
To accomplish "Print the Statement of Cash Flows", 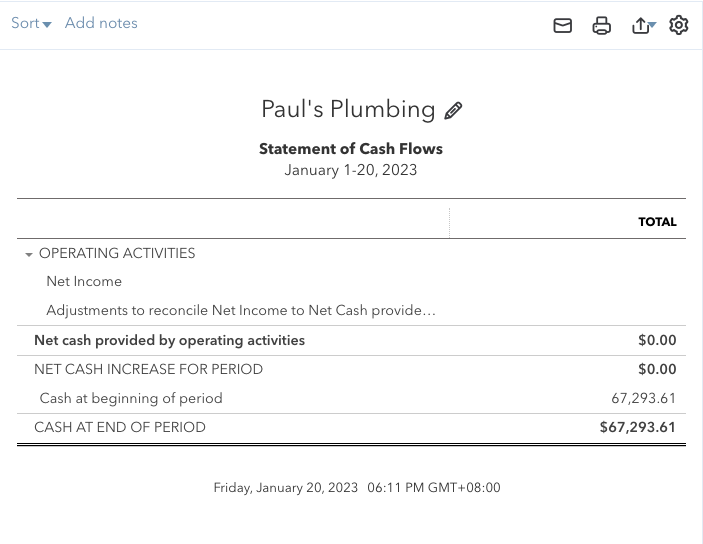I will coord(601,26).
